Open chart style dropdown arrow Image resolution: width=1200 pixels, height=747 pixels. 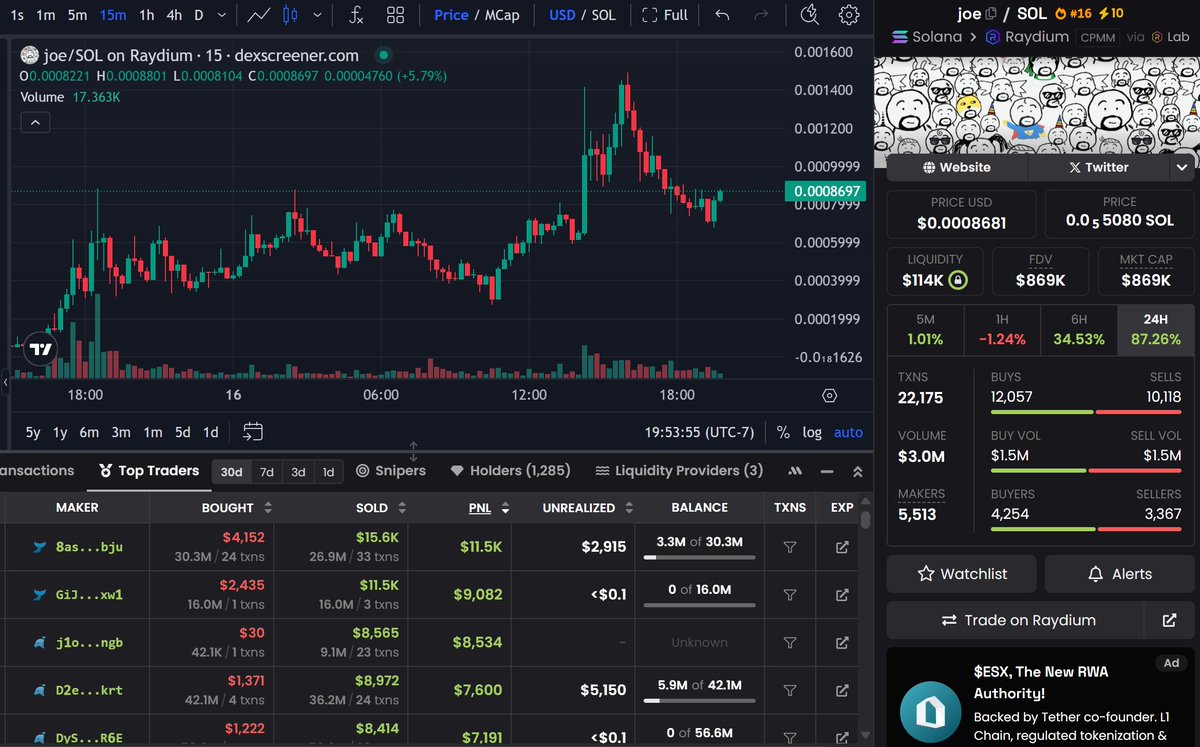(318, 15)
